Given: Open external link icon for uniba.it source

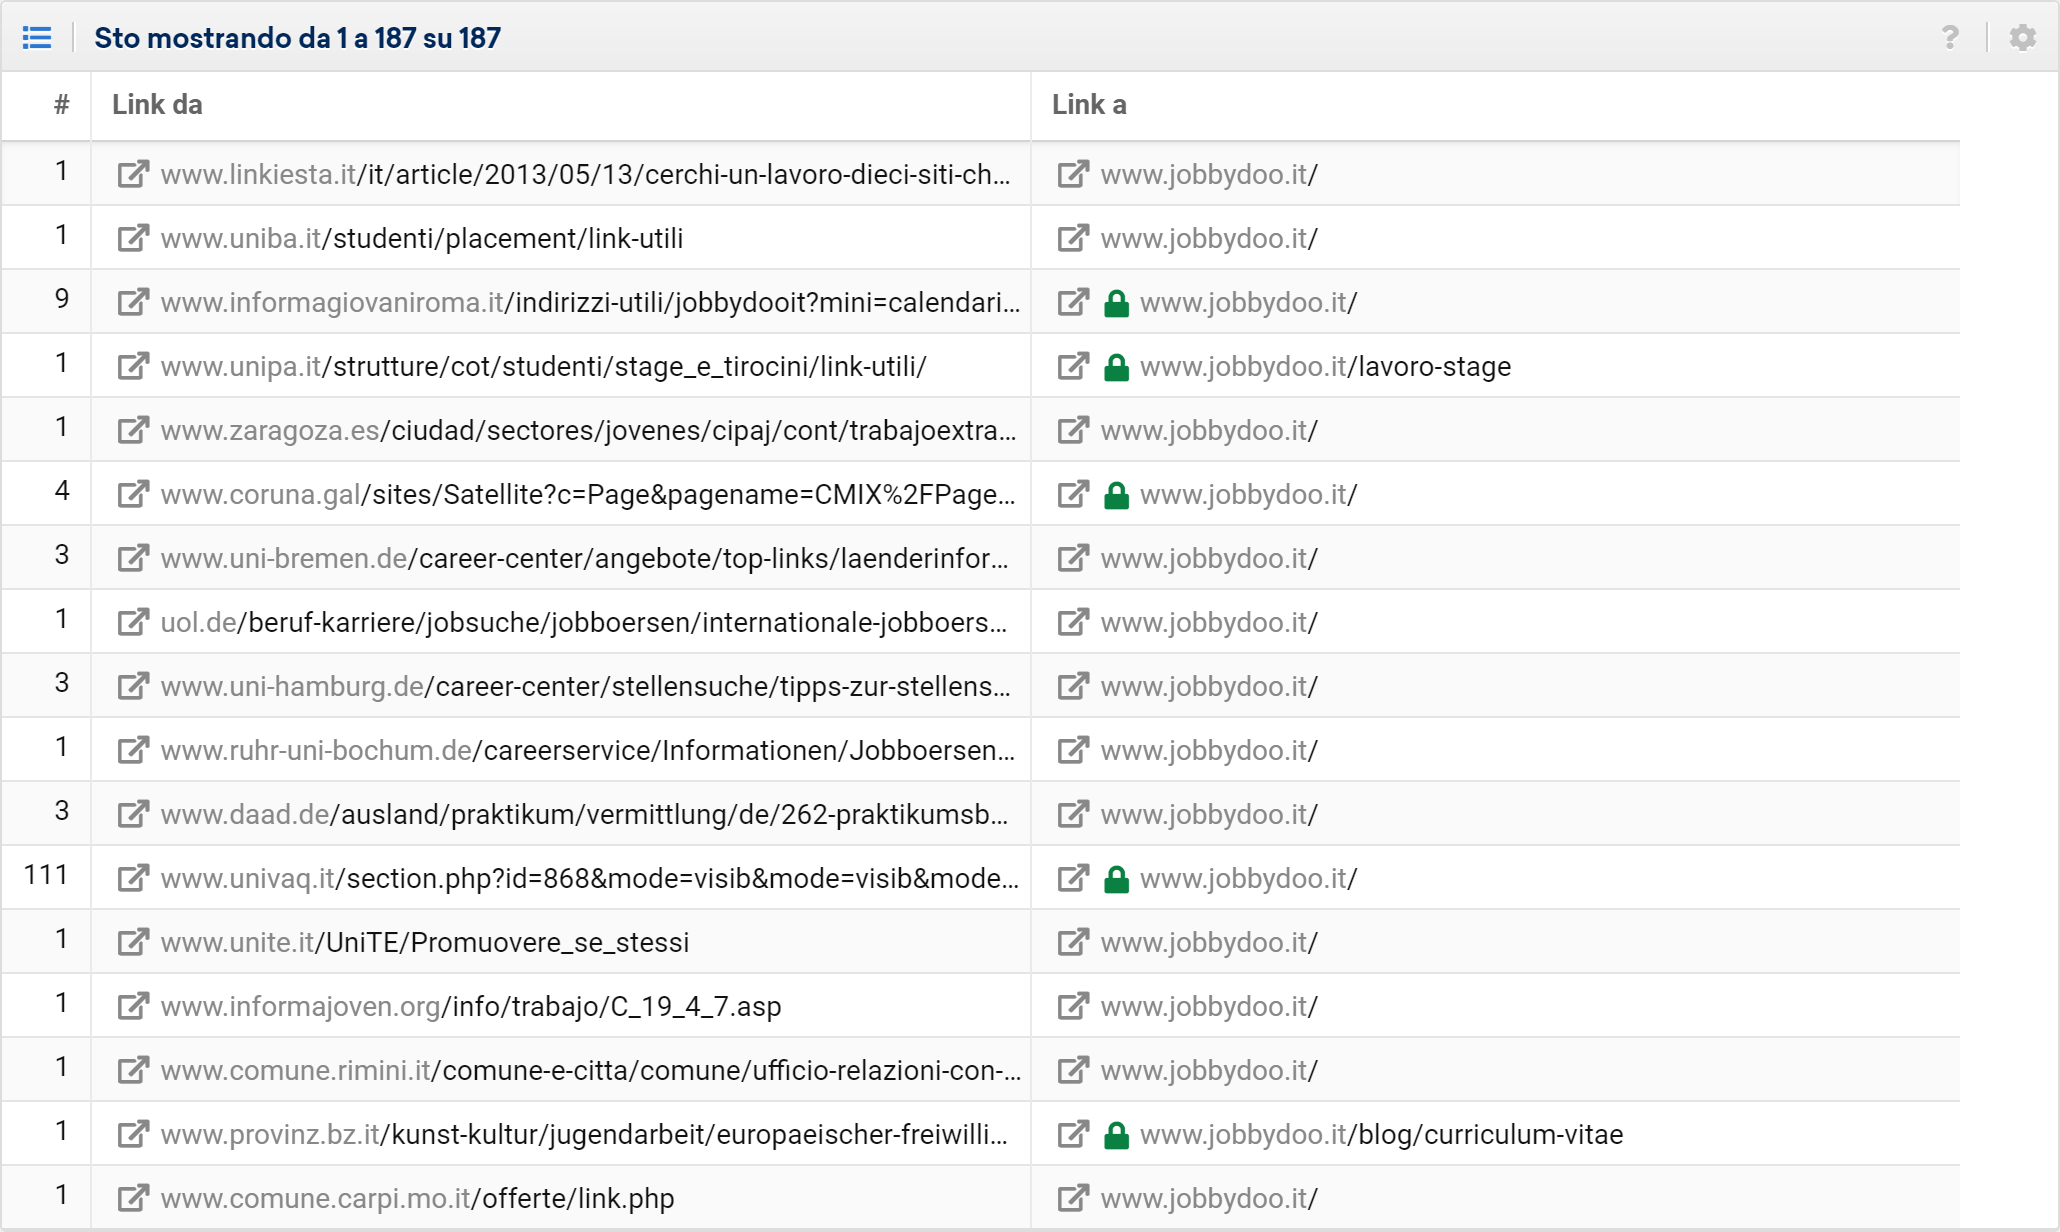Looking at the screenshot, I should click(133, 238).
